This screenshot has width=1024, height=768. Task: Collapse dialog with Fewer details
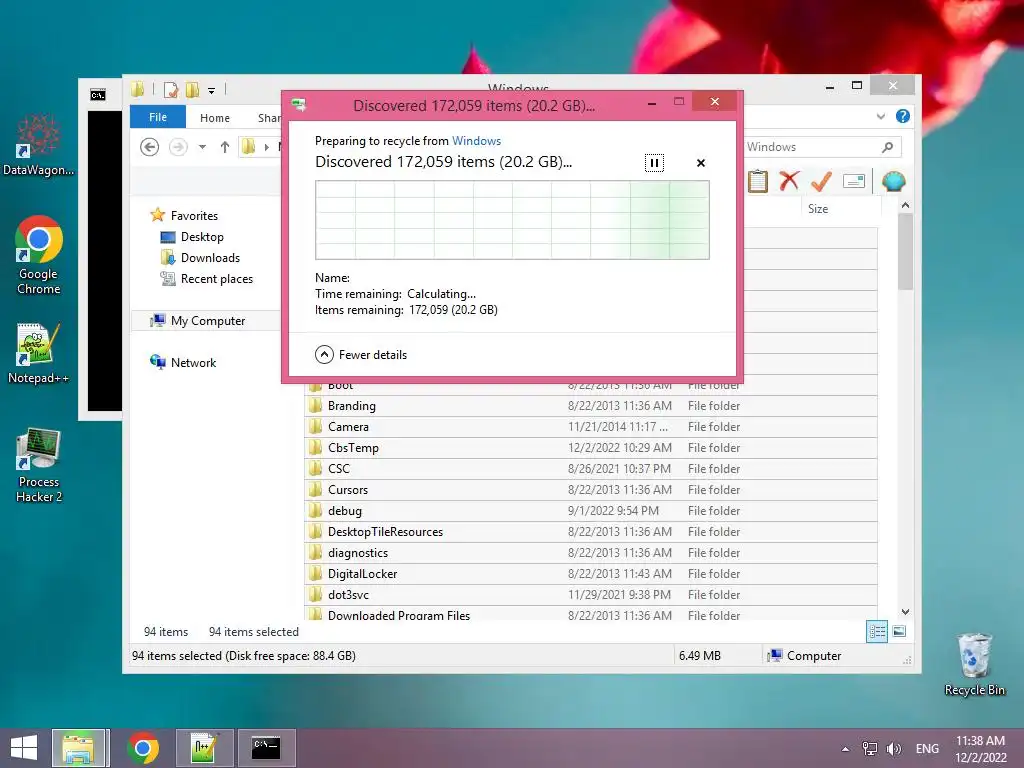point(360,355)
